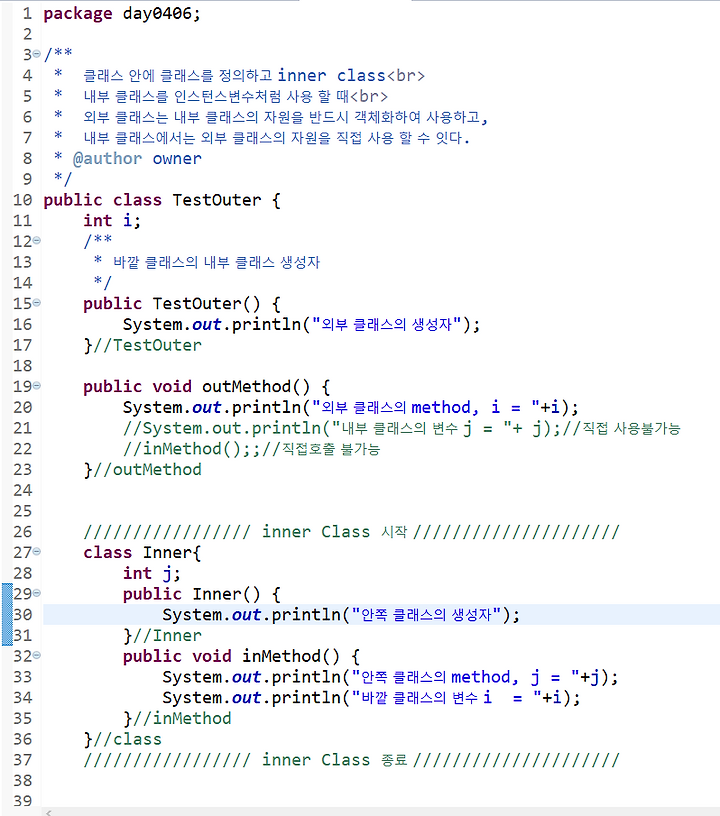The width and height of the screenshot is (720, 816).
Task: Collapse the Javadoc comment fold at line 3
Action: tap(36, 54)
